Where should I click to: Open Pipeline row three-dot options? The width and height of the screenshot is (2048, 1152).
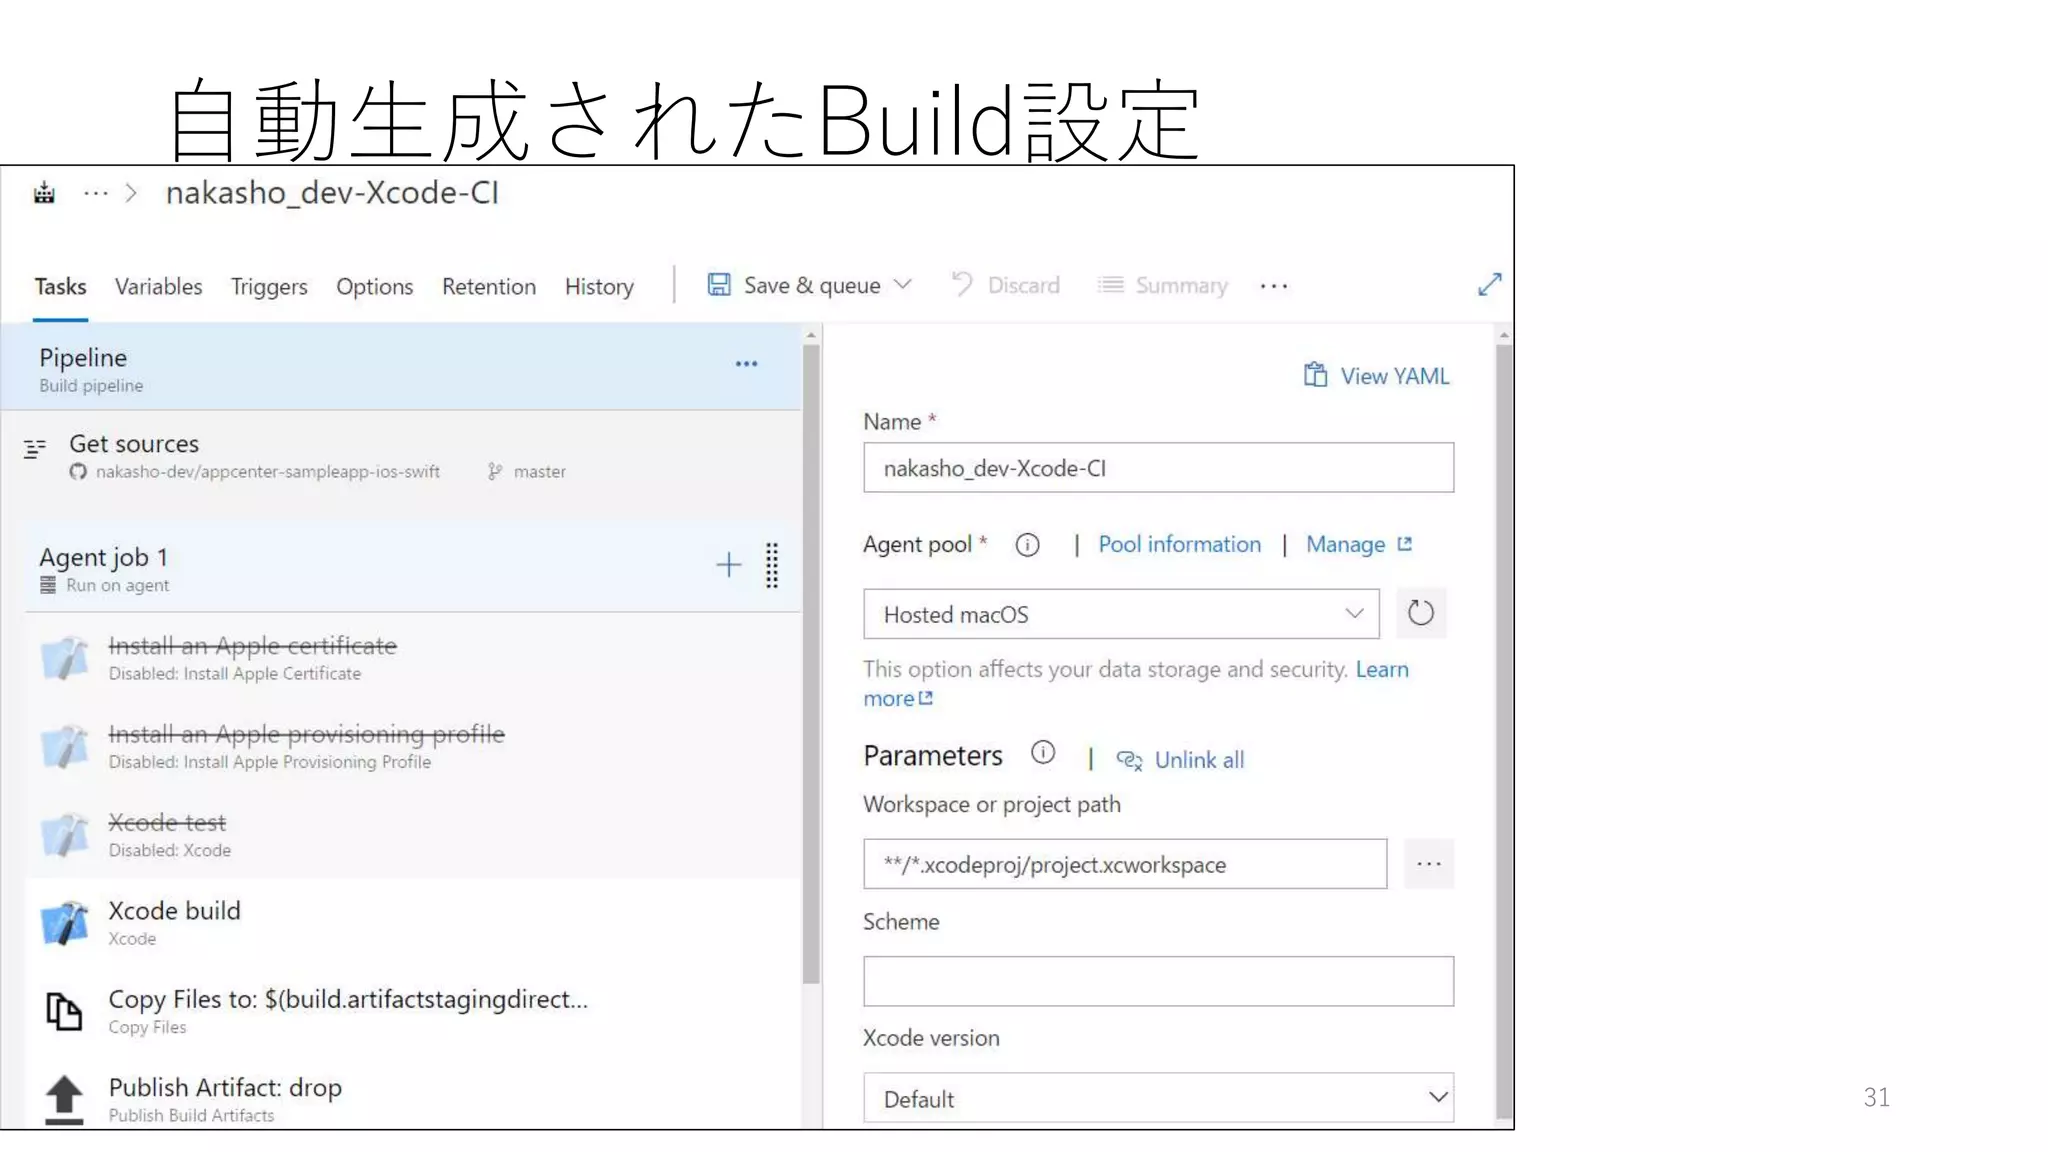746,364
